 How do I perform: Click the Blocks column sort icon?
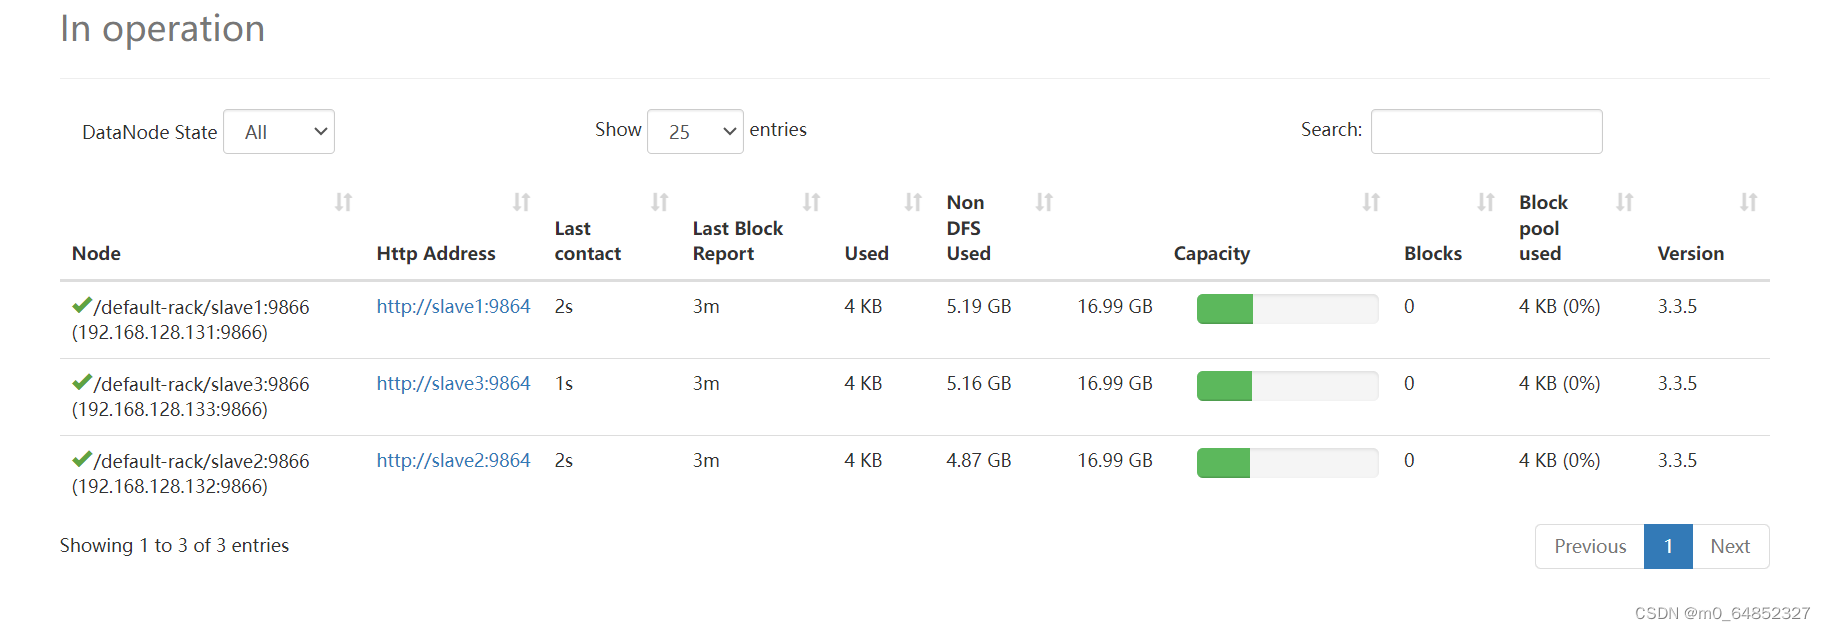[x=1486, y=202]
